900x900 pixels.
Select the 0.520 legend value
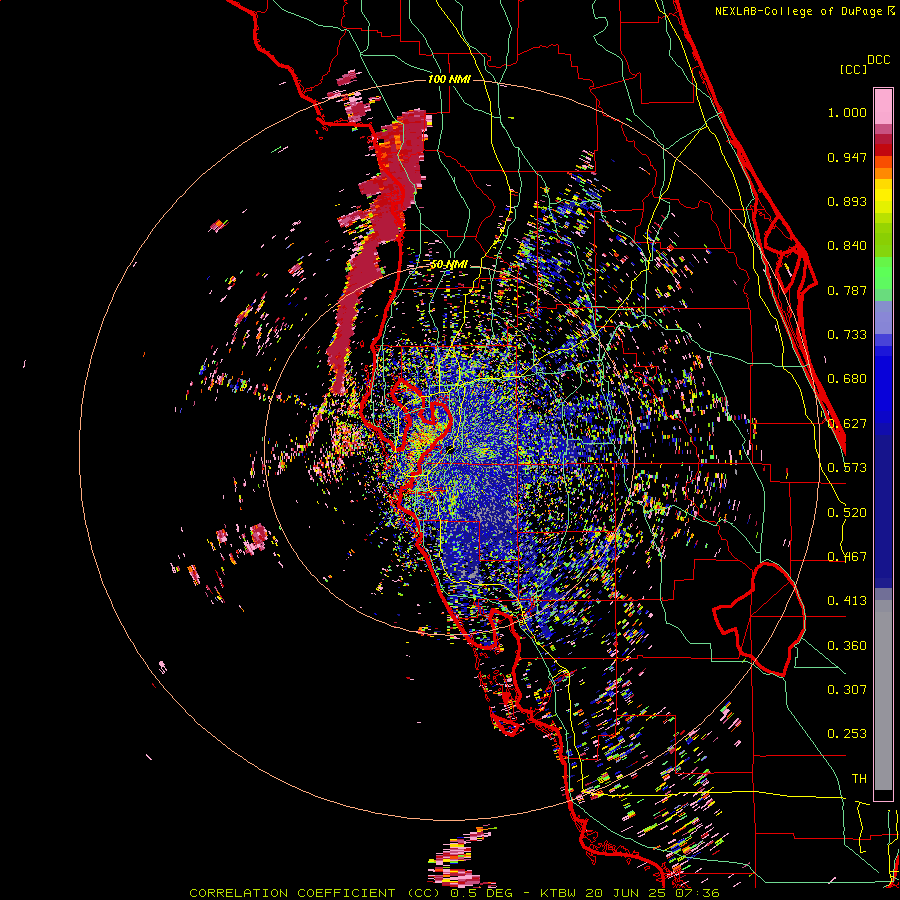pos(847,513)
